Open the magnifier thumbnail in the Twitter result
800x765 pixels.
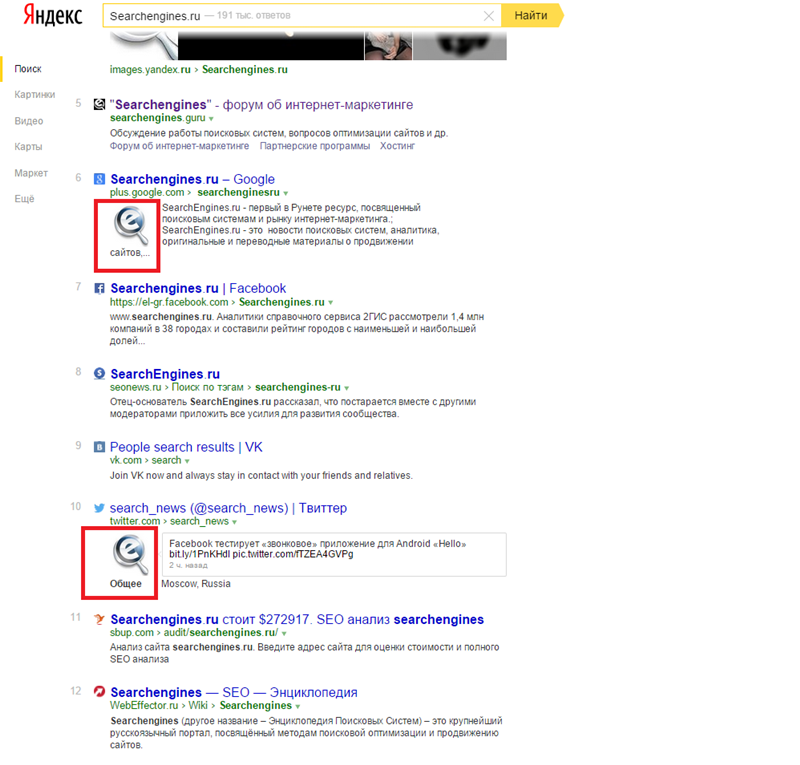pos(131,554)
